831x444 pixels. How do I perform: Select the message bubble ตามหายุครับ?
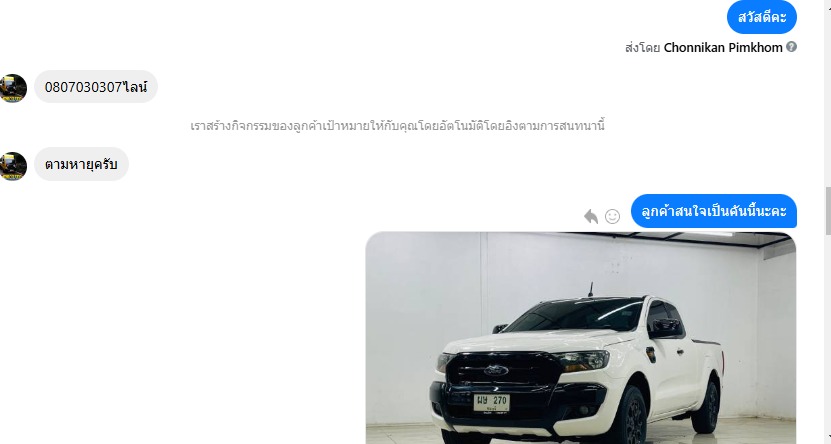(x=81, y=164)
